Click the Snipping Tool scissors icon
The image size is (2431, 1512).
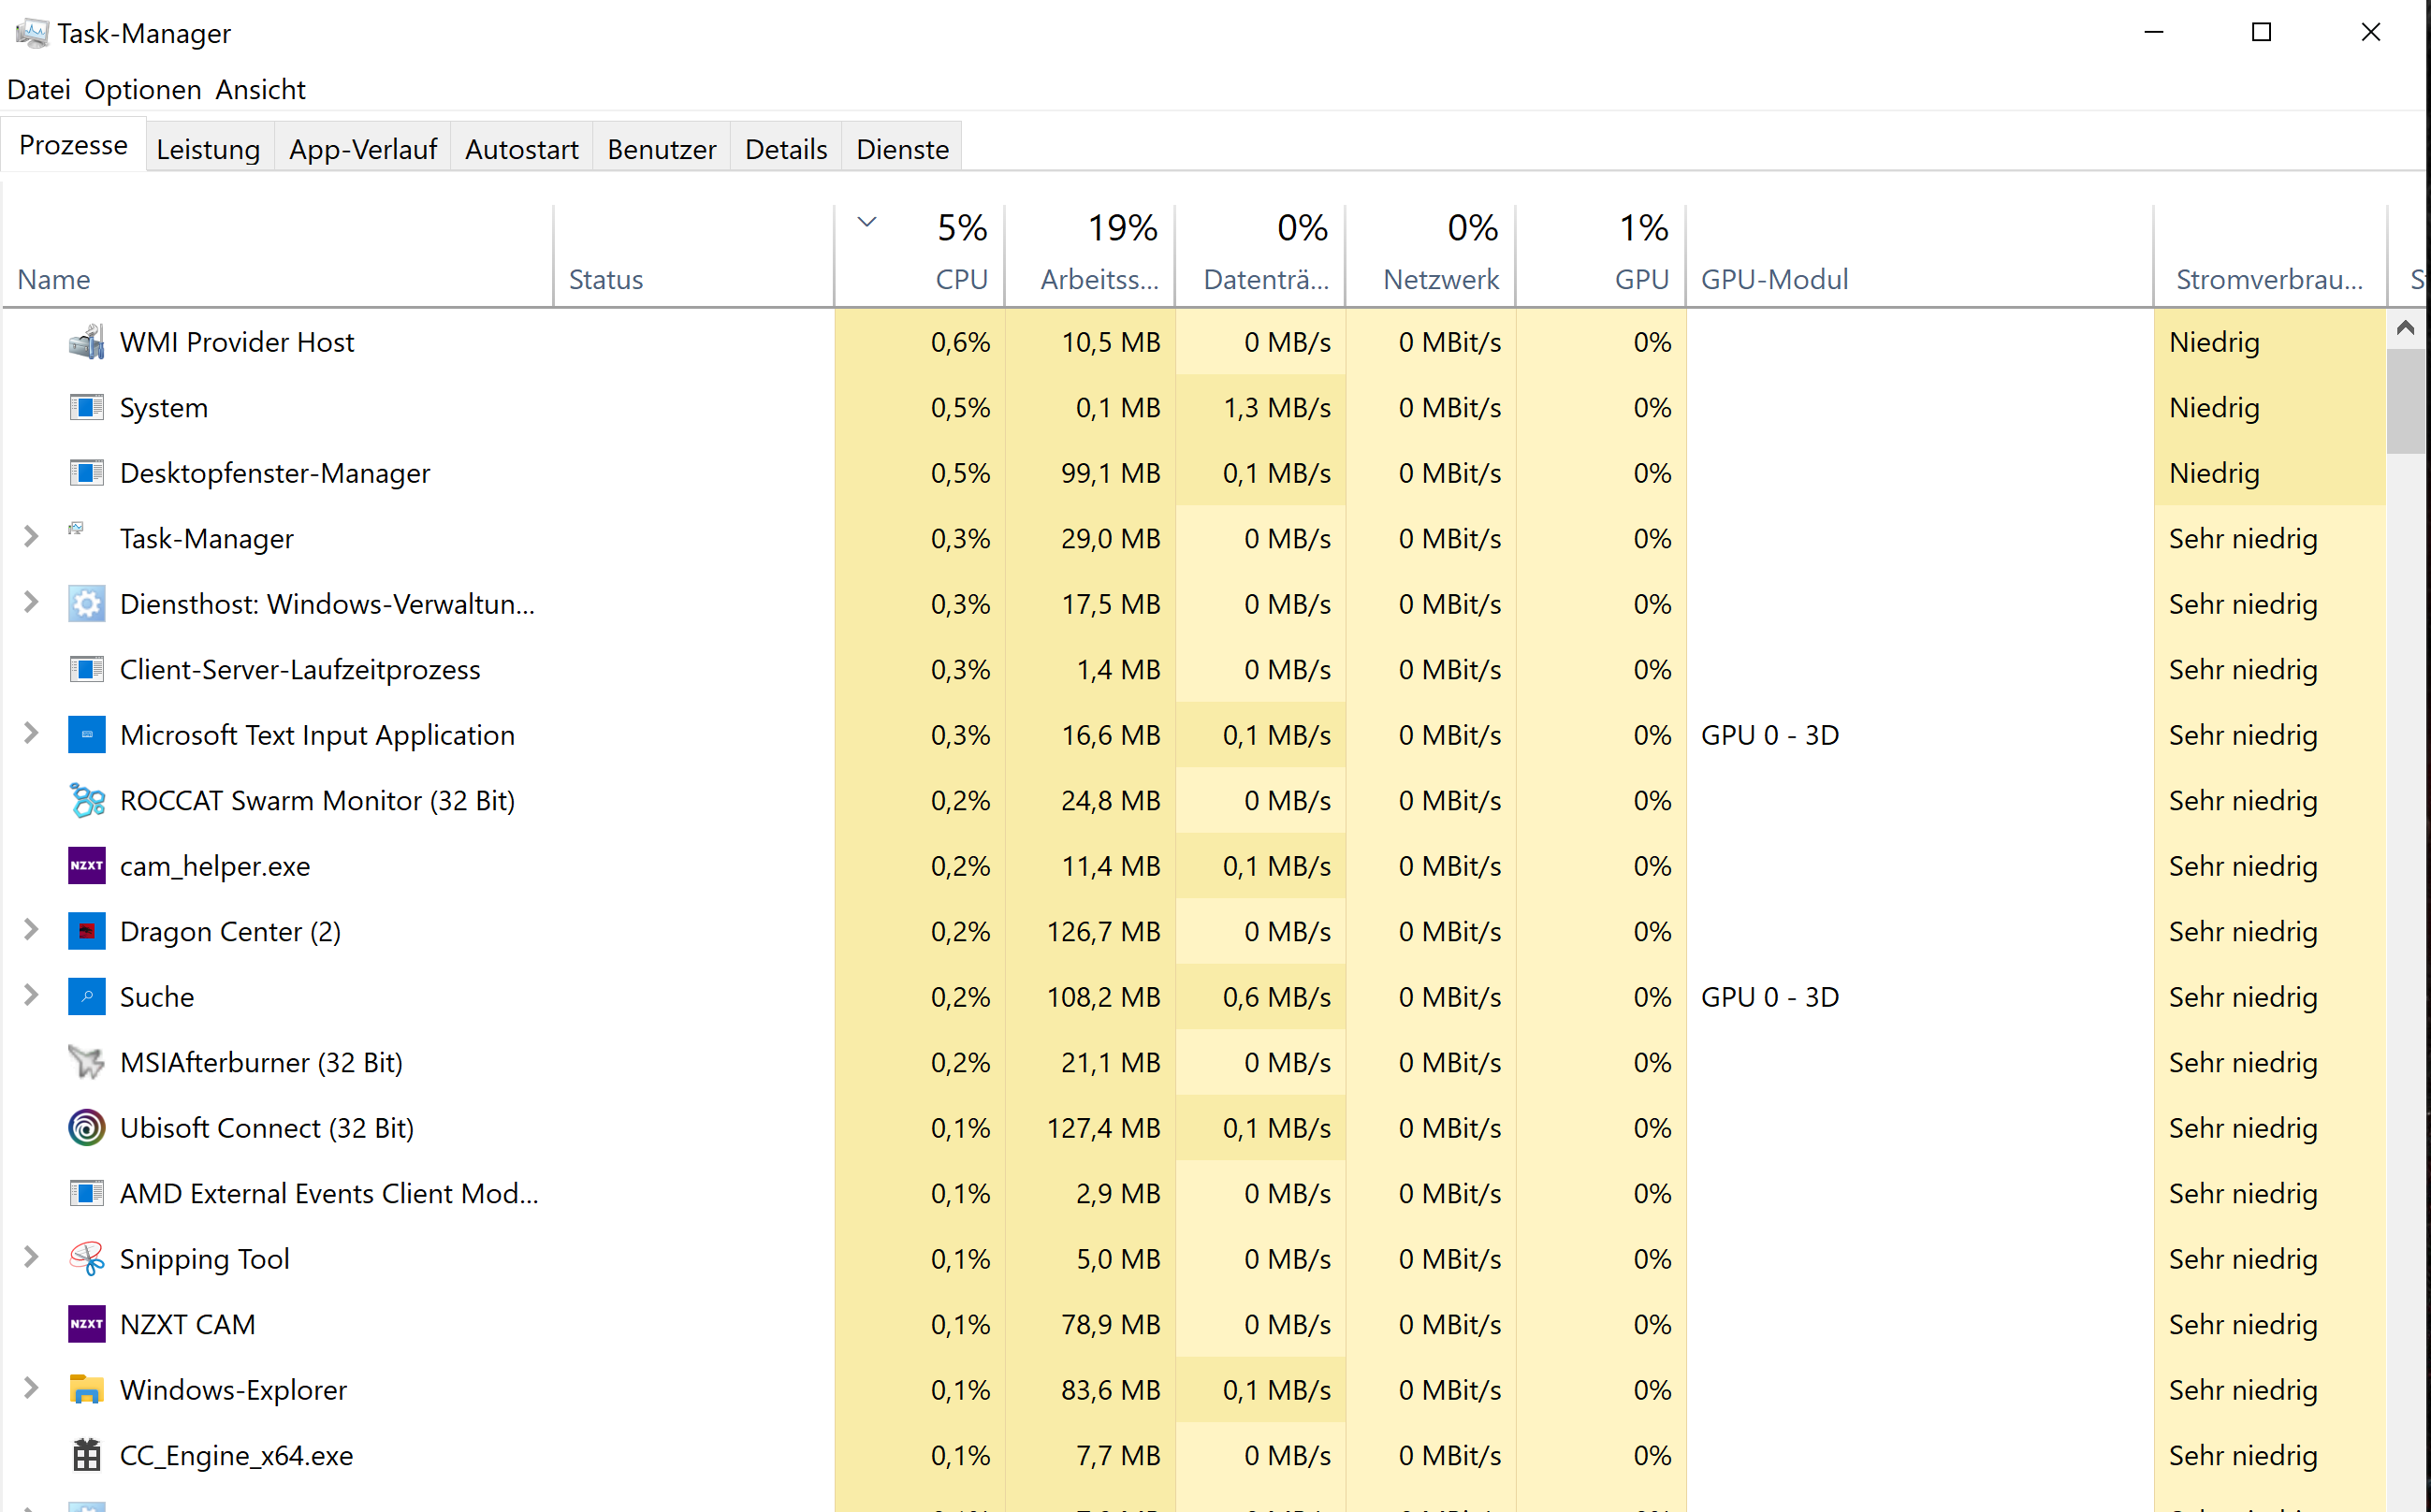(87, 1259)
